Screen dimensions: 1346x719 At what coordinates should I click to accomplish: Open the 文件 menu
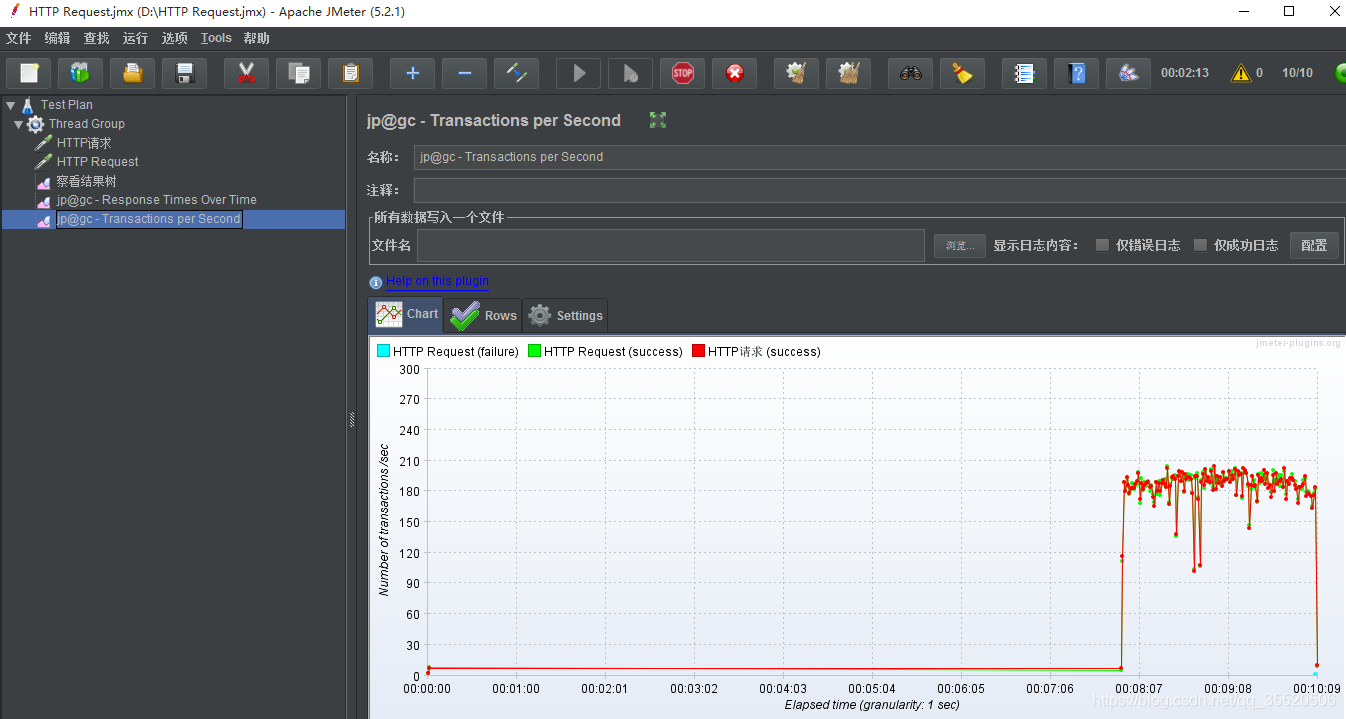(19, 38)
